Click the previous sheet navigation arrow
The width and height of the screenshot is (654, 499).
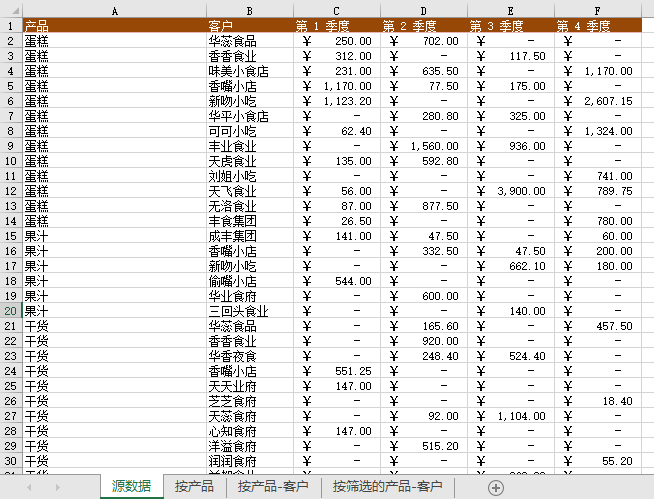(28, 487)
